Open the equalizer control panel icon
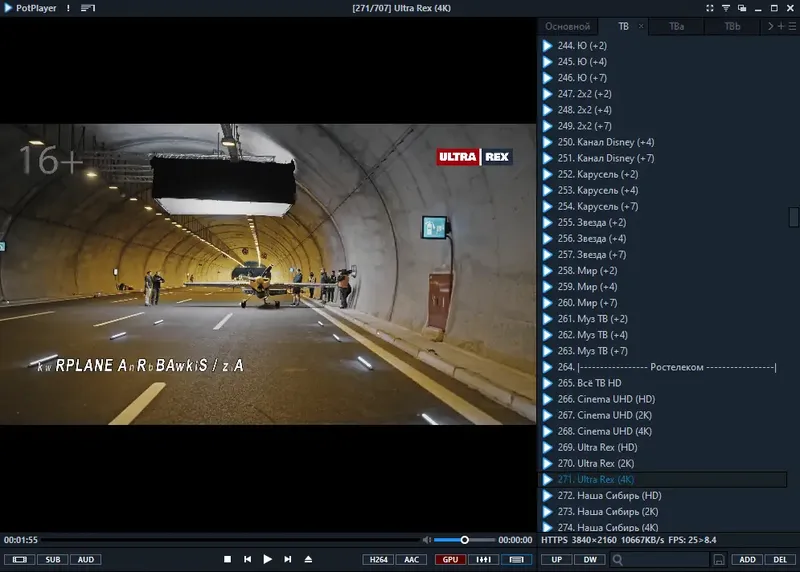The height and width of the screenshot is (572, 800). tap(483, 560)
